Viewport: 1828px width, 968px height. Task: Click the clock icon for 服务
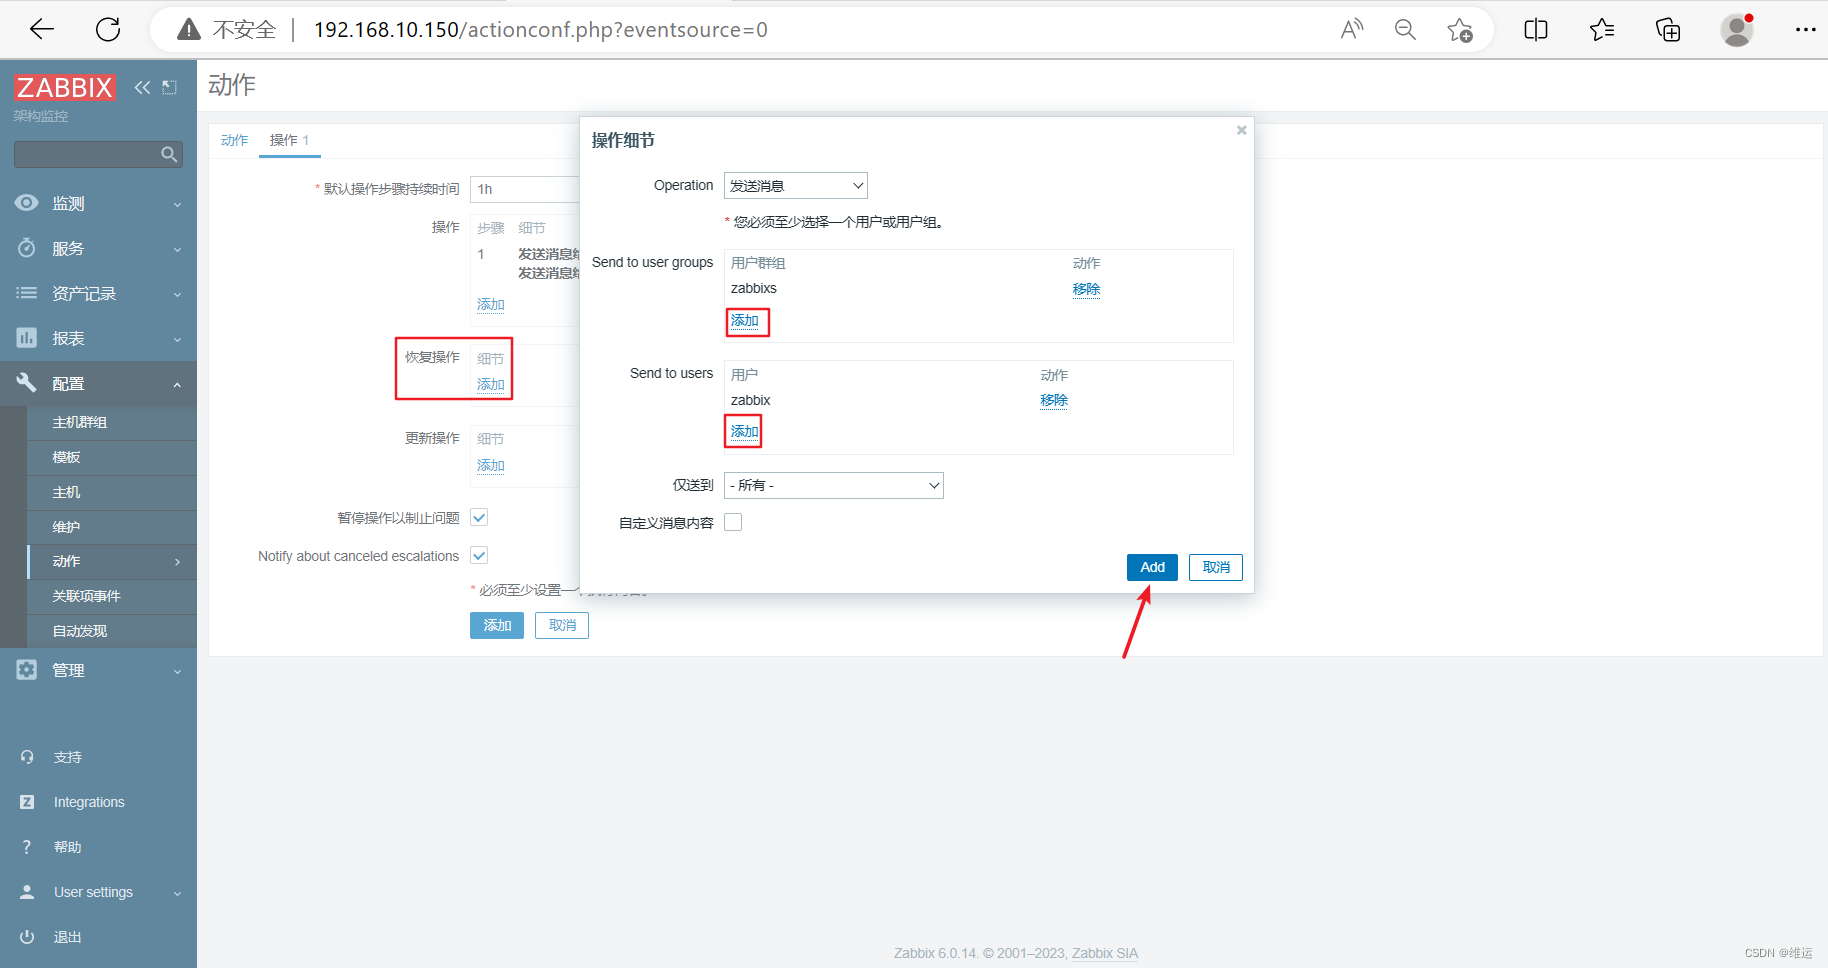click(x=27, y=248)
